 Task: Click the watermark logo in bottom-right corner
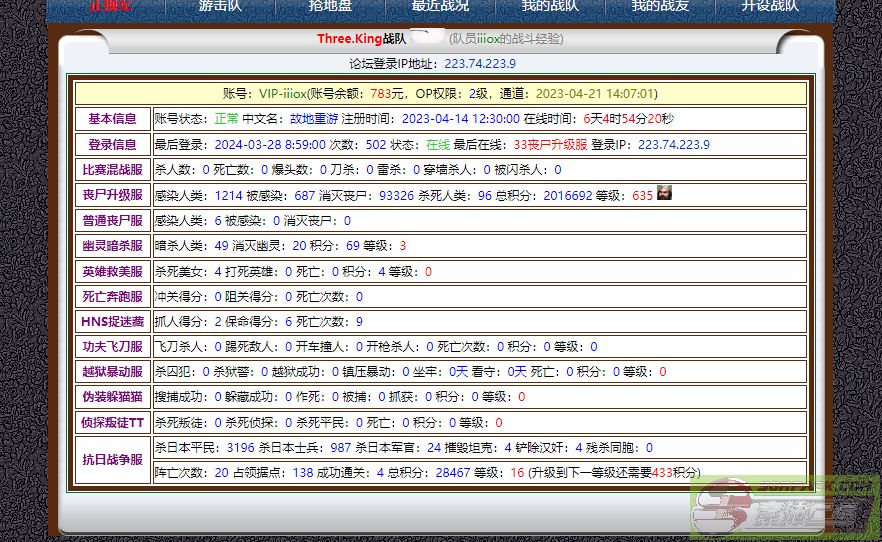pos(785,509)
